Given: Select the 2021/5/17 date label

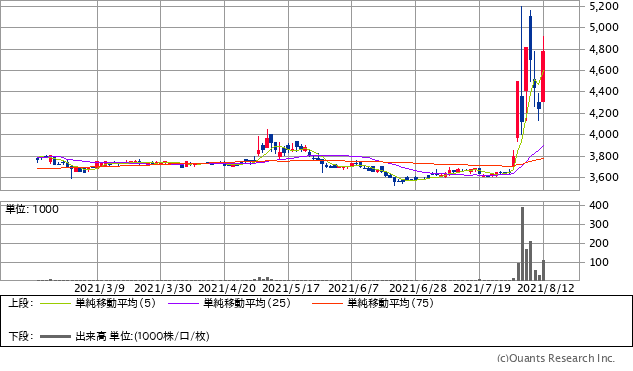Looking at the screenshot, I should point(291,288).
